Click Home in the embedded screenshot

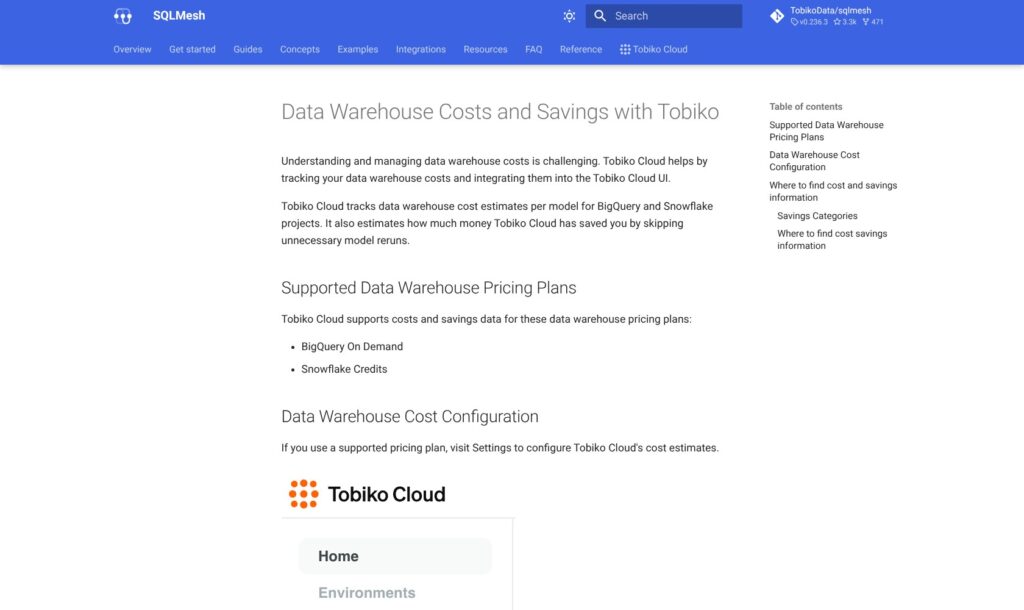[394, 556]
